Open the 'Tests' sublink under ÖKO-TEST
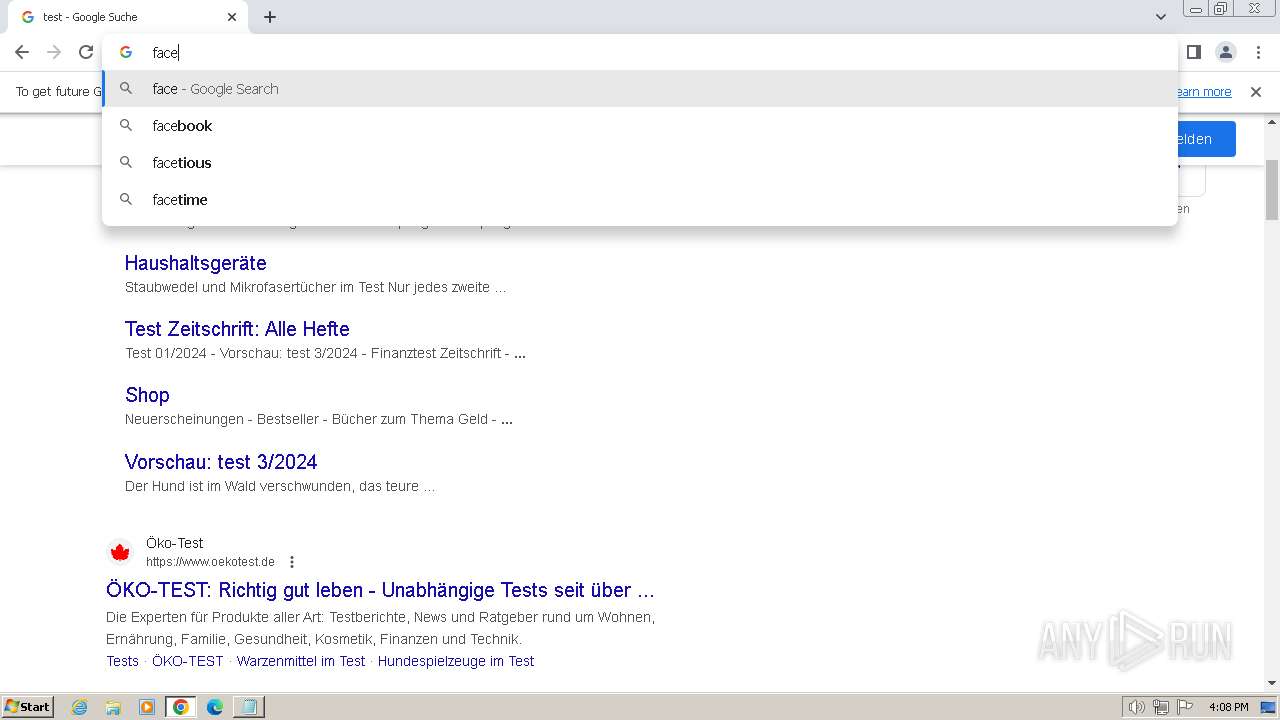Image resolution: width=1280 pixels, height=720 pixels. (123, 661)
